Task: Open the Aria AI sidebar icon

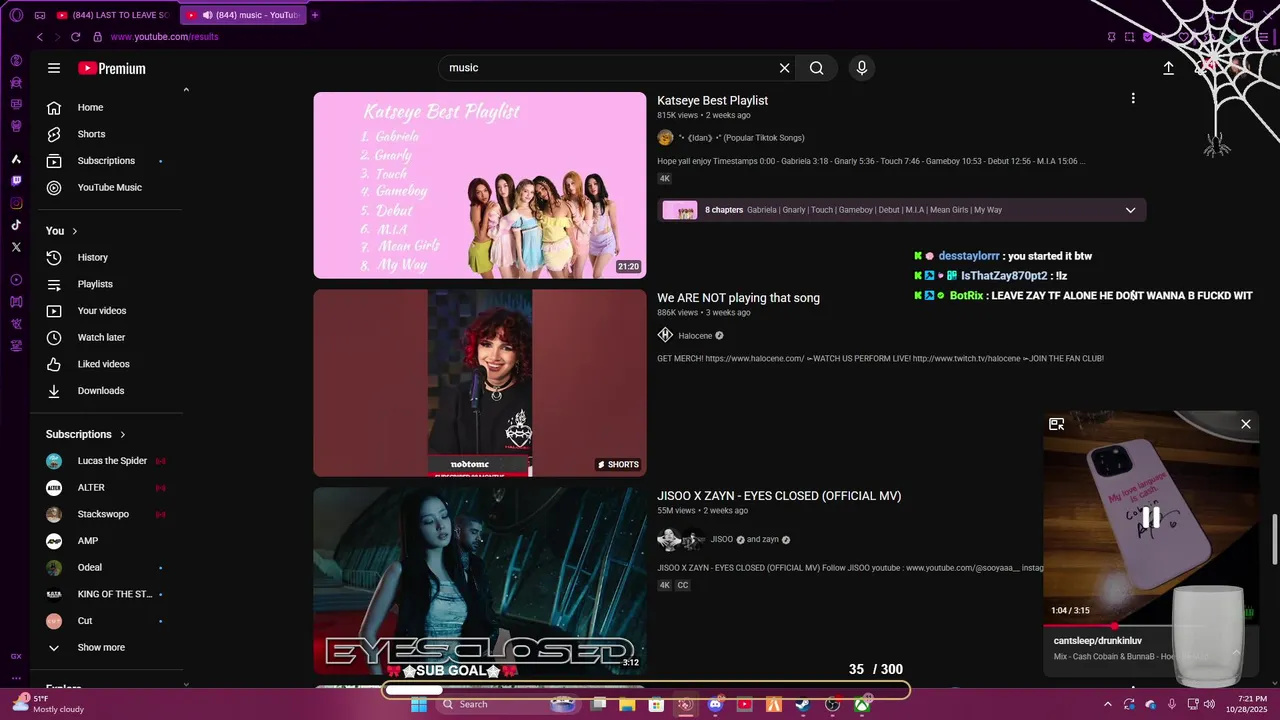Action: tap(16, 159)
